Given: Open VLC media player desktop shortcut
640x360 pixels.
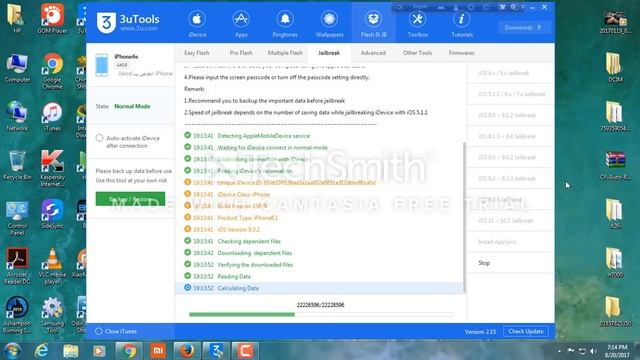Looking at the screenshot, I should [x=52, y=266].
